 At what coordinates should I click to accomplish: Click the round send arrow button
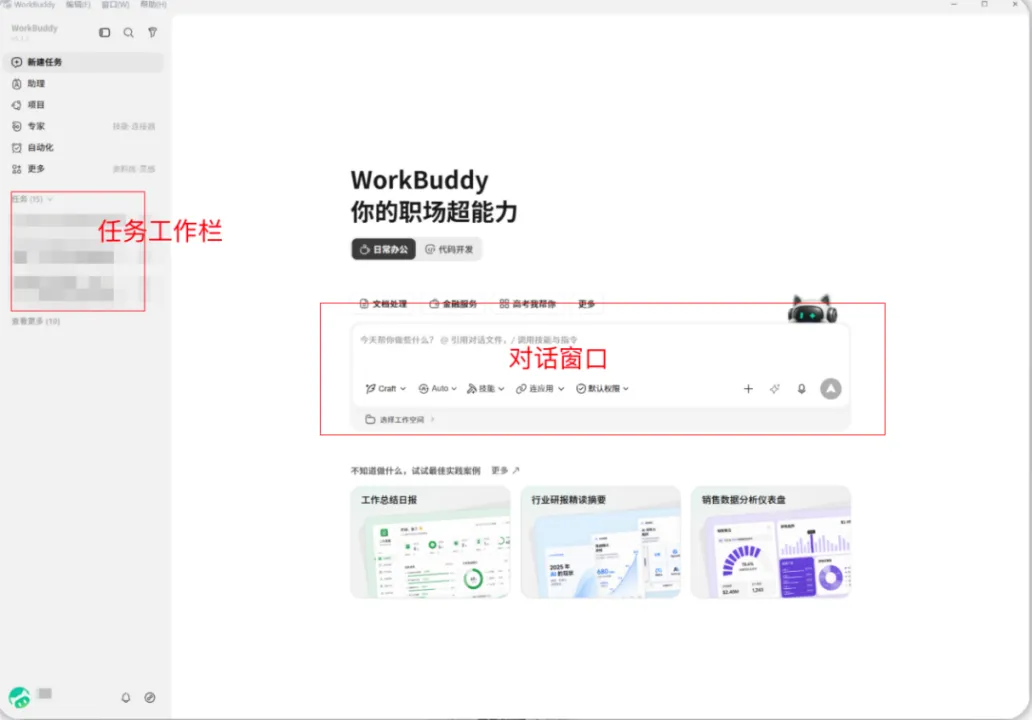pos(831,389)
